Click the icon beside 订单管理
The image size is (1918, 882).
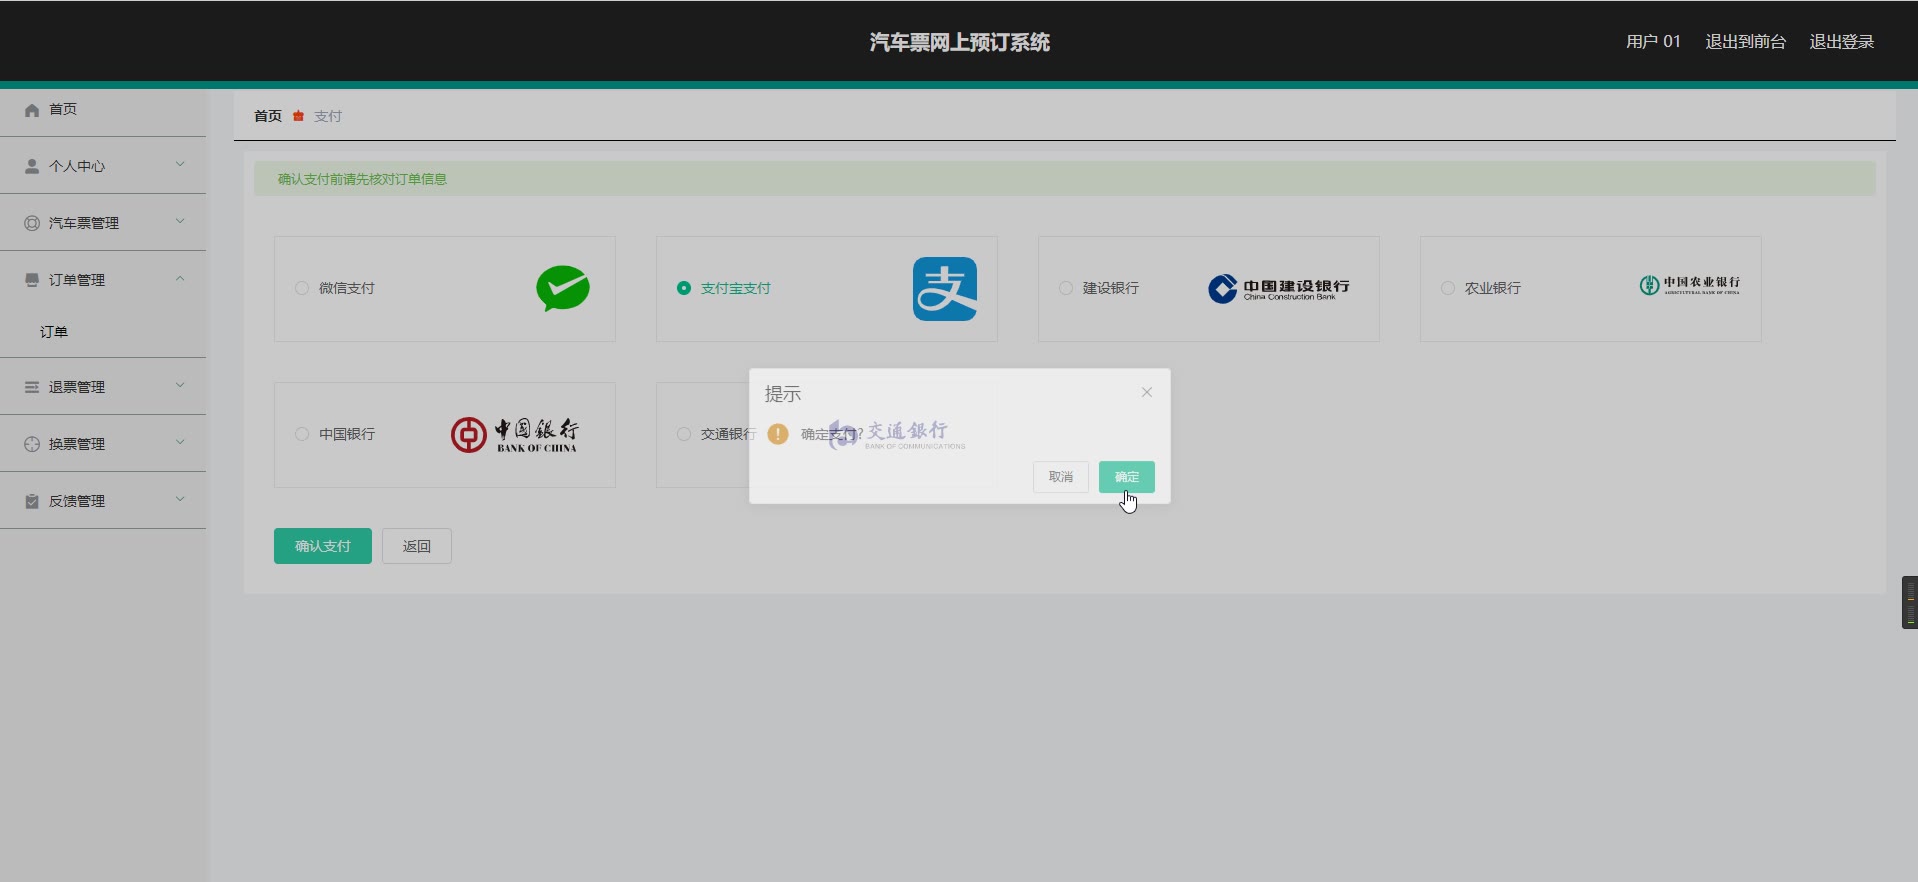coord(32,280)
